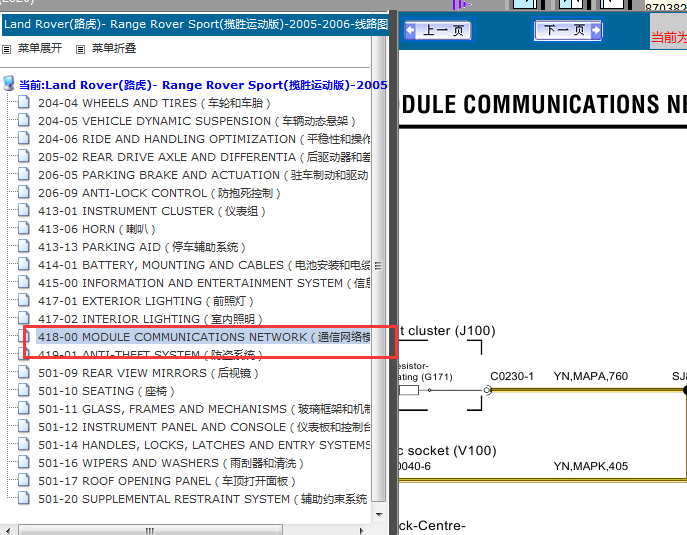Click the 菜单展开 list icon
This screenshot has height=535, width=687.
pos(7,49)
